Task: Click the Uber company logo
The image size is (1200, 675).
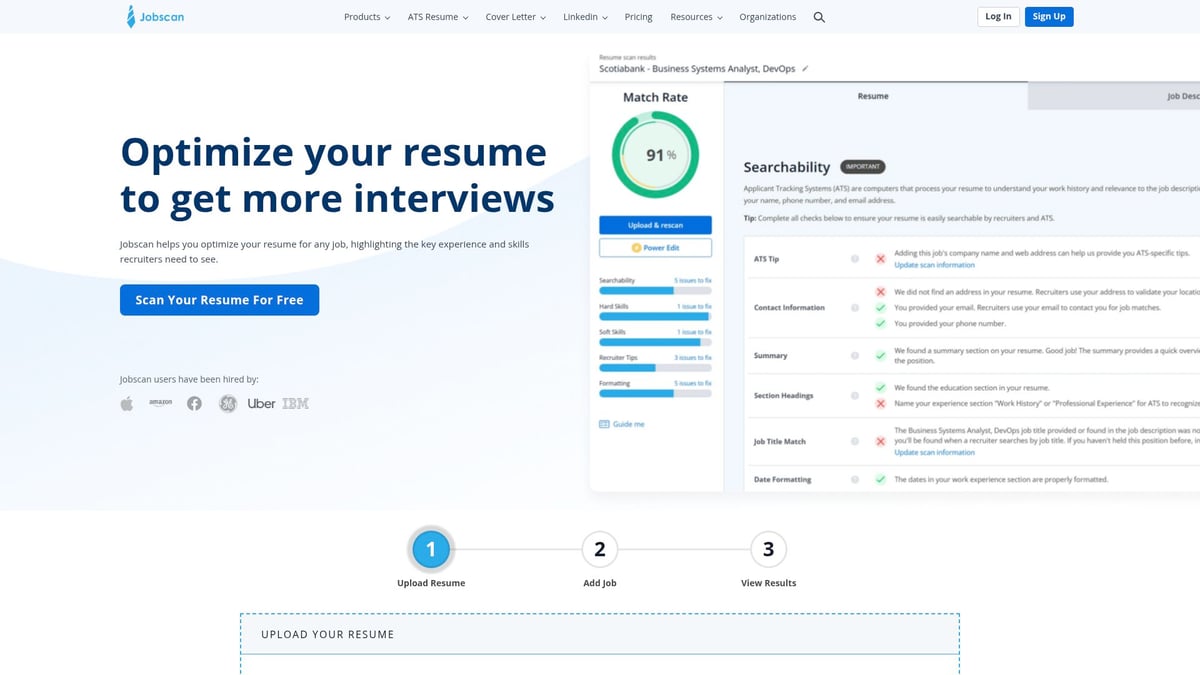Action: (x=261, y=403)
